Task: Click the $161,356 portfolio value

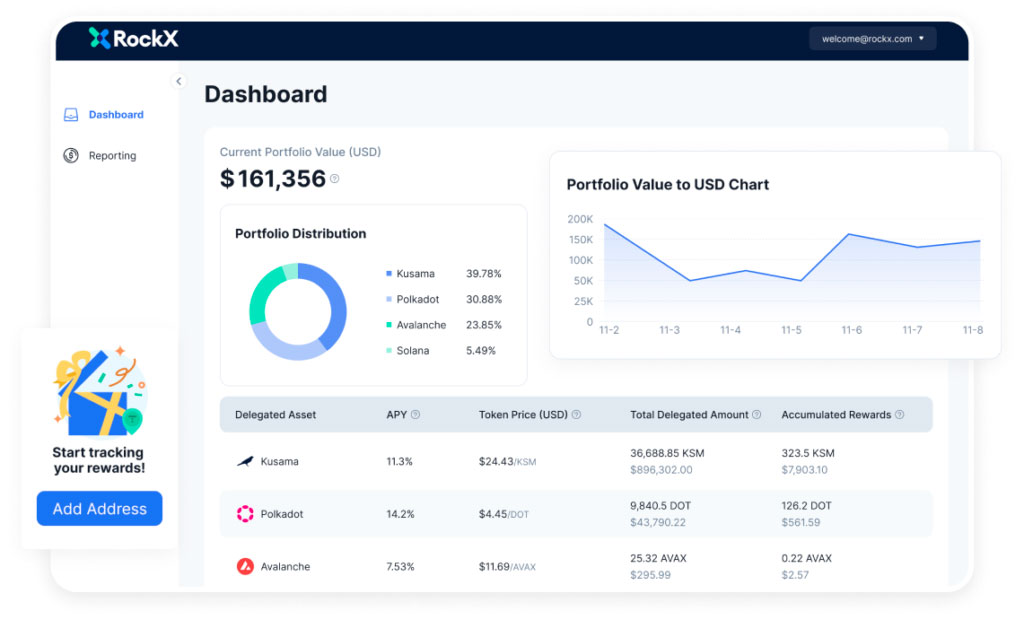Action: pyautogui.click(x=273, y=179)
